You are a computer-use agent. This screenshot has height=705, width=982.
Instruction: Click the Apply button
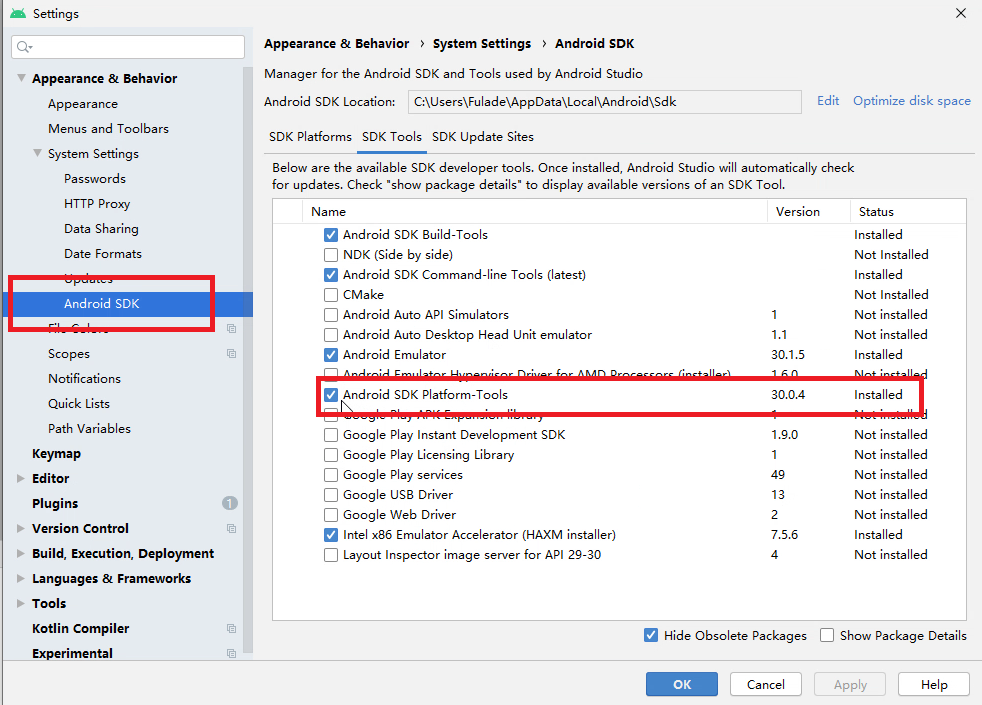point(849,684)
